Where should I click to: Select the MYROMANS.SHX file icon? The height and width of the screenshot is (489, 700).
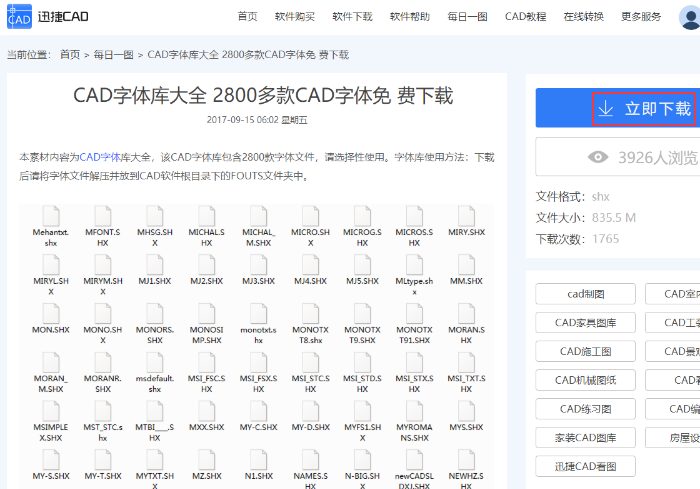pyautogui.click(x=414, y=410)
